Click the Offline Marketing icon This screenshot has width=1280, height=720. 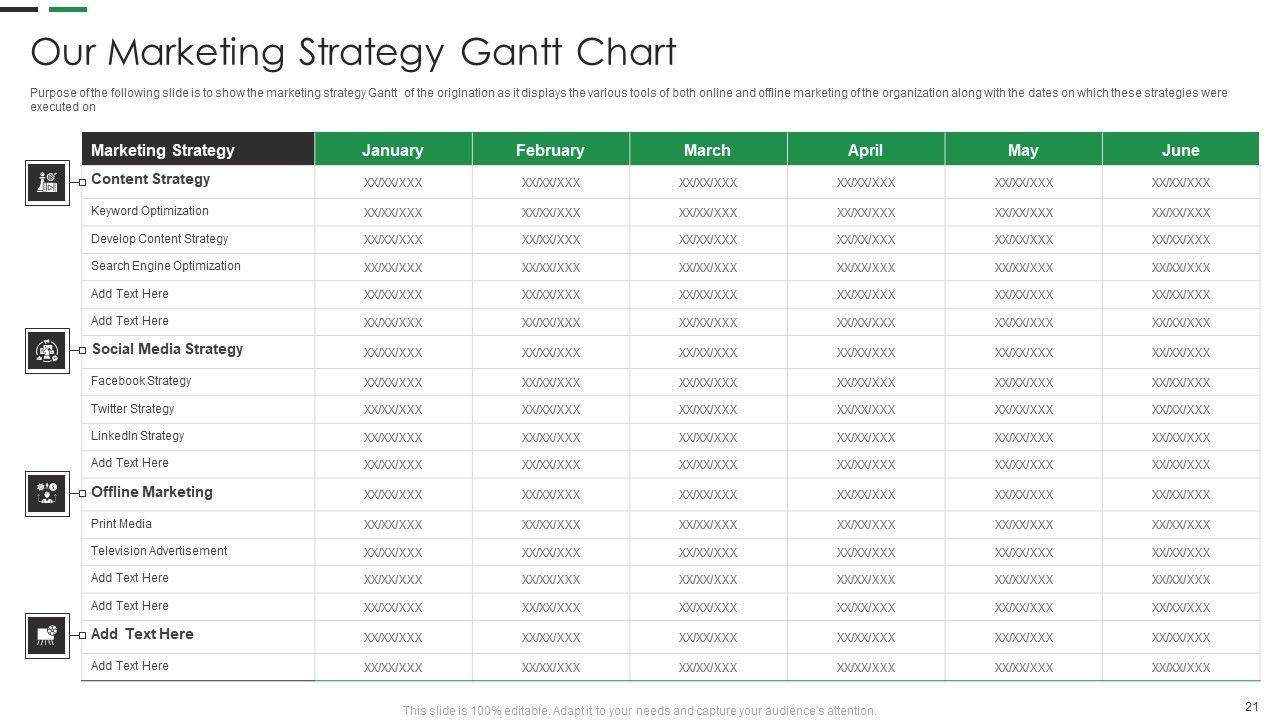coord(47,494)
